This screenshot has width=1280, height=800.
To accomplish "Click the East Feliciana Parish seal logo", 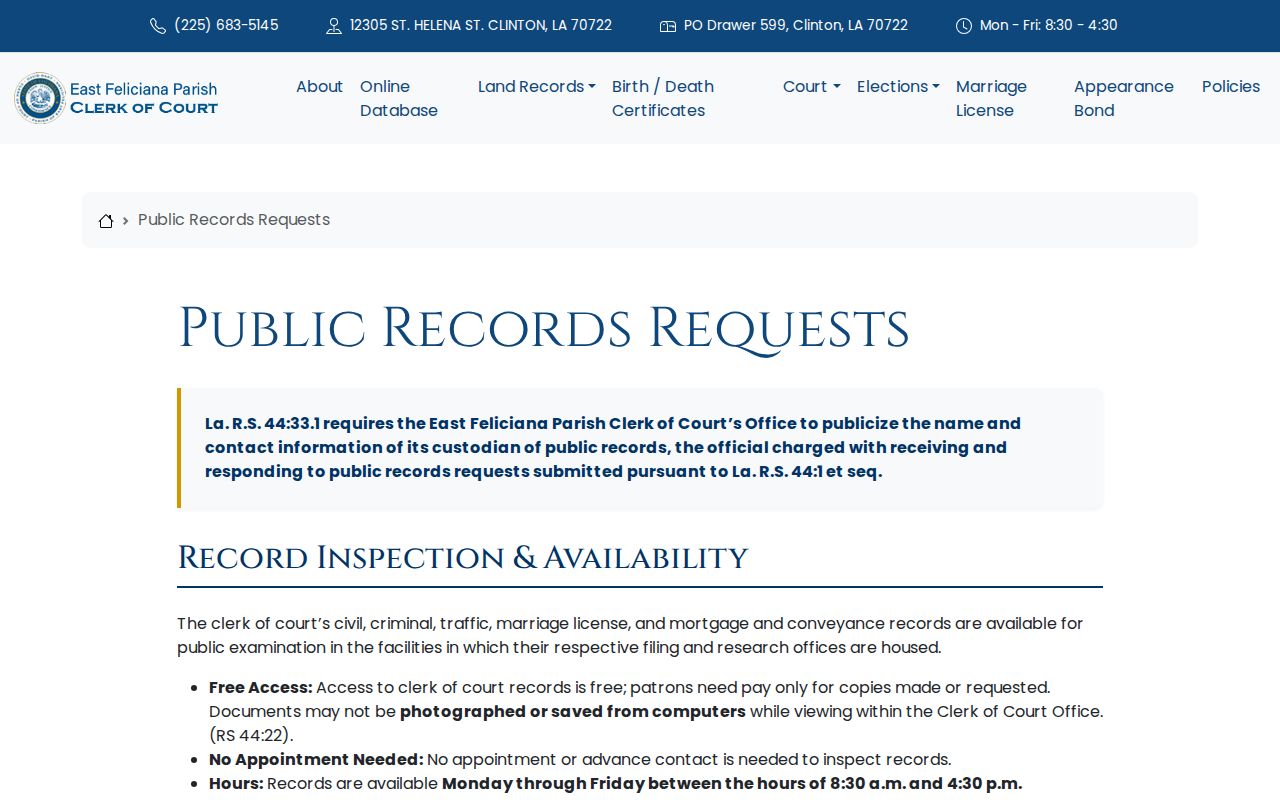I will click(40, 98).
